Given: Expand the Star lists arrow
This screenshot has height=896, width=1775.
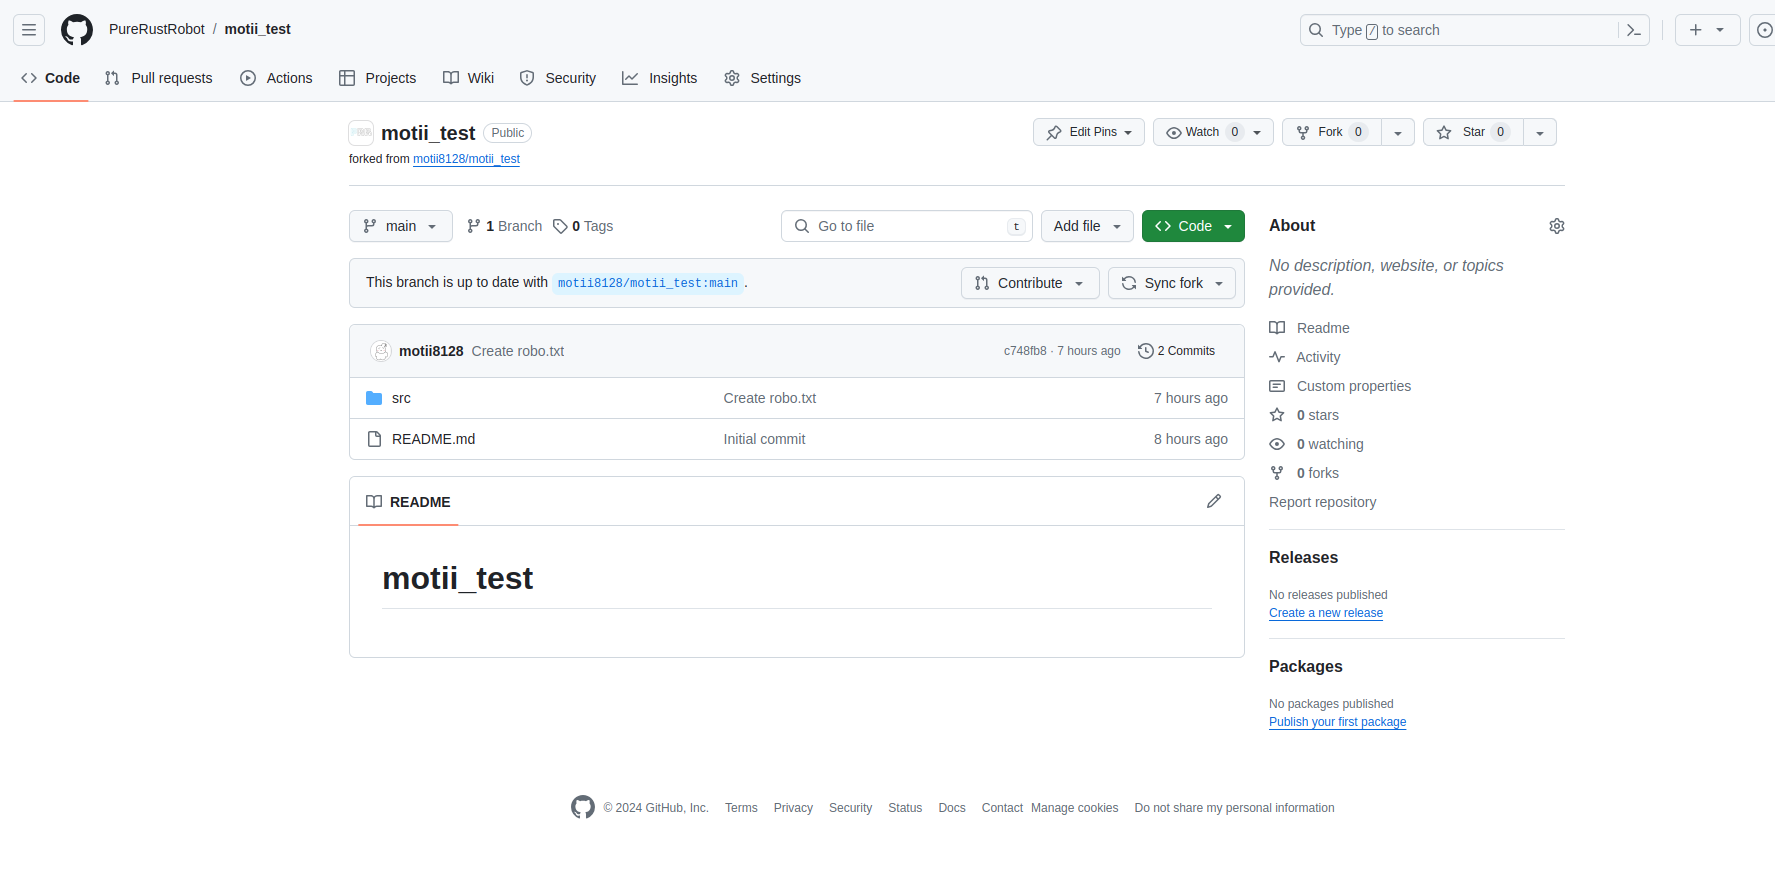Looking at the screenshot, I should pyautogui.click(x=1540, y=132).
